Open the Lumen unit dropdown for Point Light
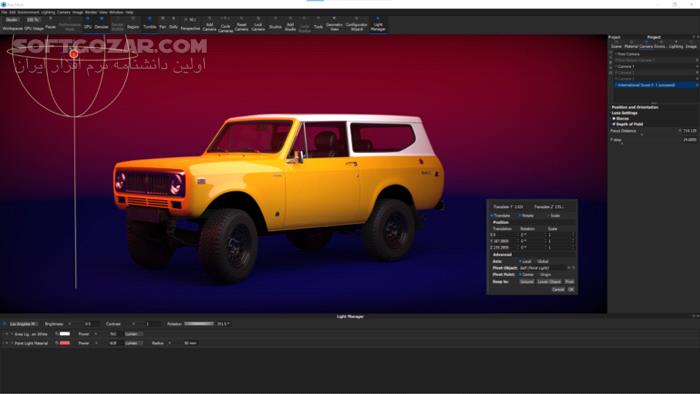Viewport: 700px width, 394px height. [x=133, y=343]
